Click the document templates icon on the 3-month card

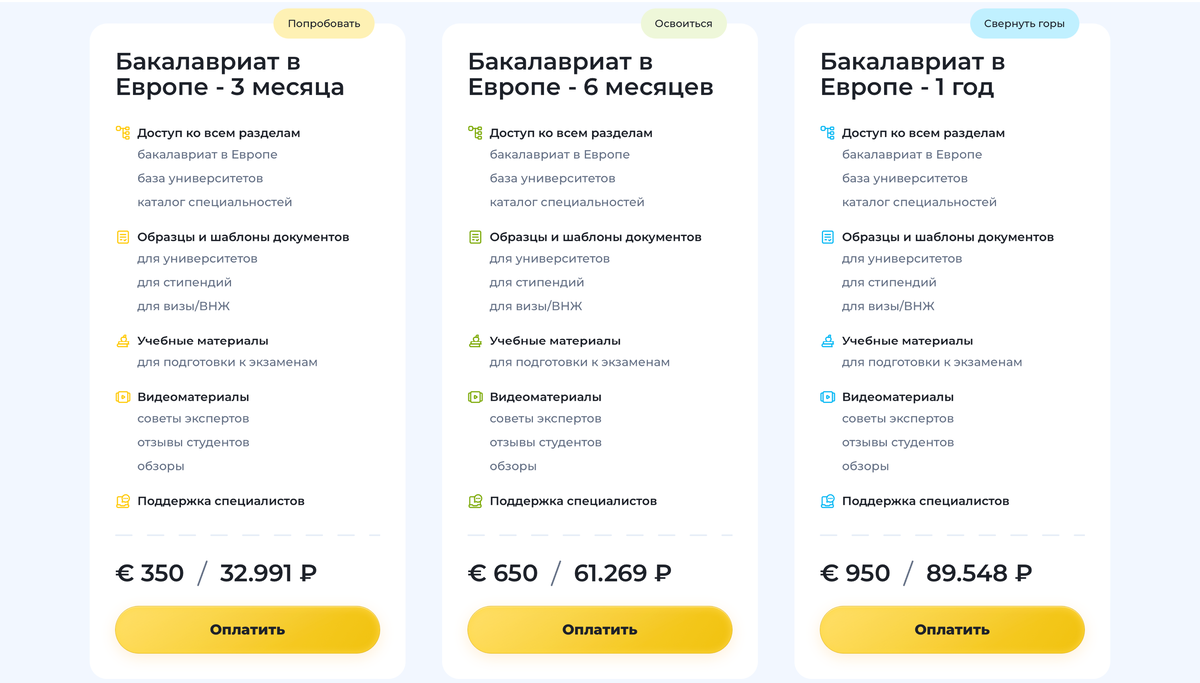pos(123,236)
